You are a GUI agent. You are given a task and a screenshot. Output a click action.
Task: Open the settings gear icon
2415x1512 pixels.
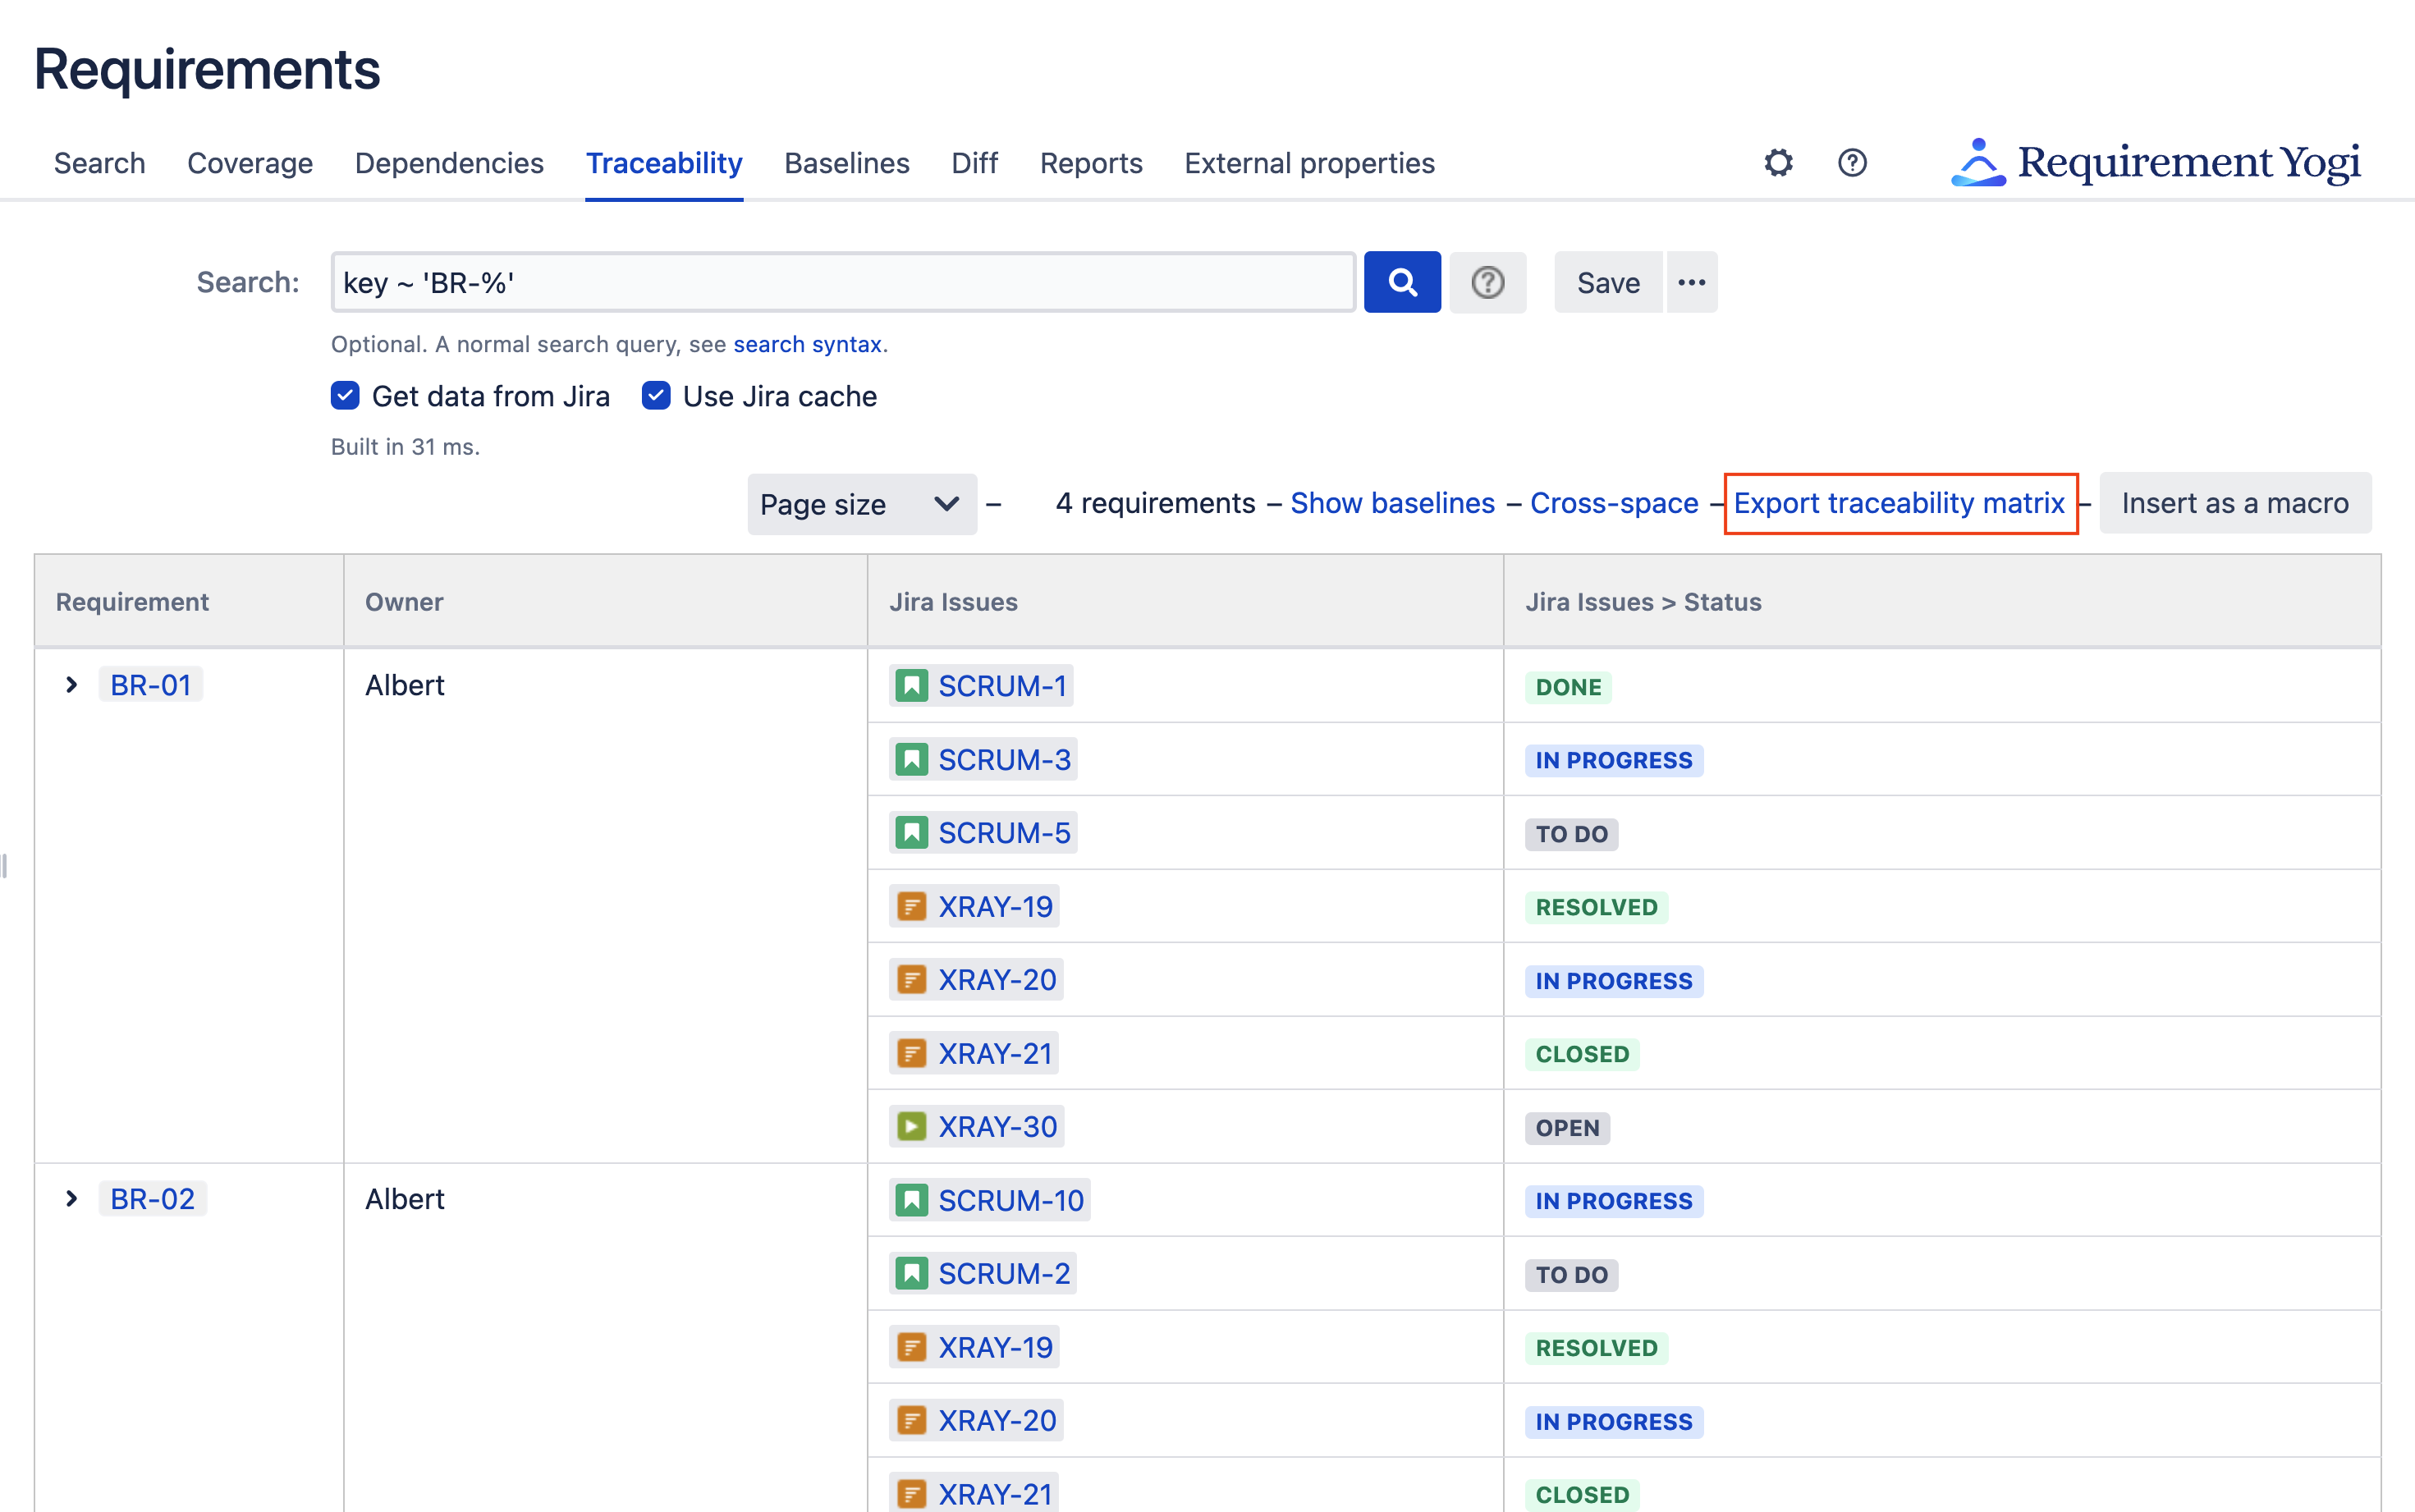[x=1777, y=162]
